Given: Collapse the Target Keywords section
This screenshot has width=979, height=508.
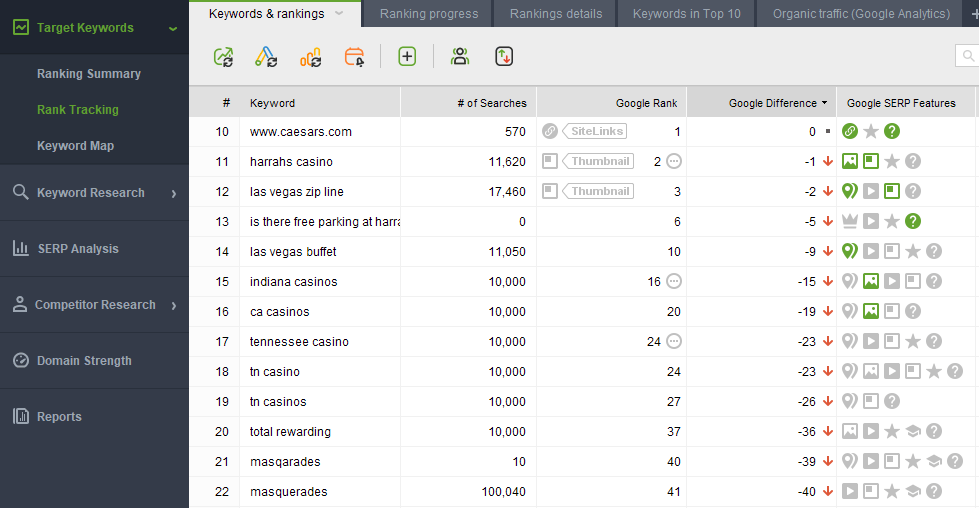Looking at the screenshot, I should tap(173, 28).
